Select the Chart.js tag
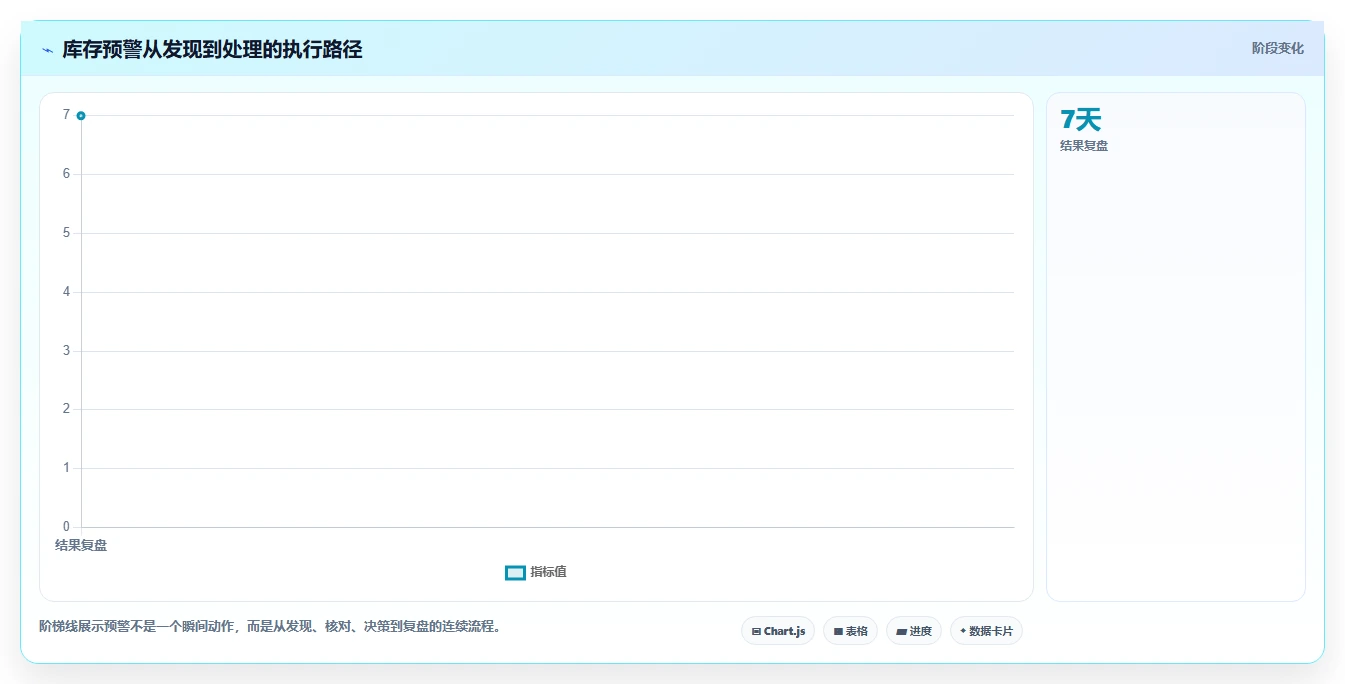This screenshot has width=1345, height=684. click(x=778, y=631)
